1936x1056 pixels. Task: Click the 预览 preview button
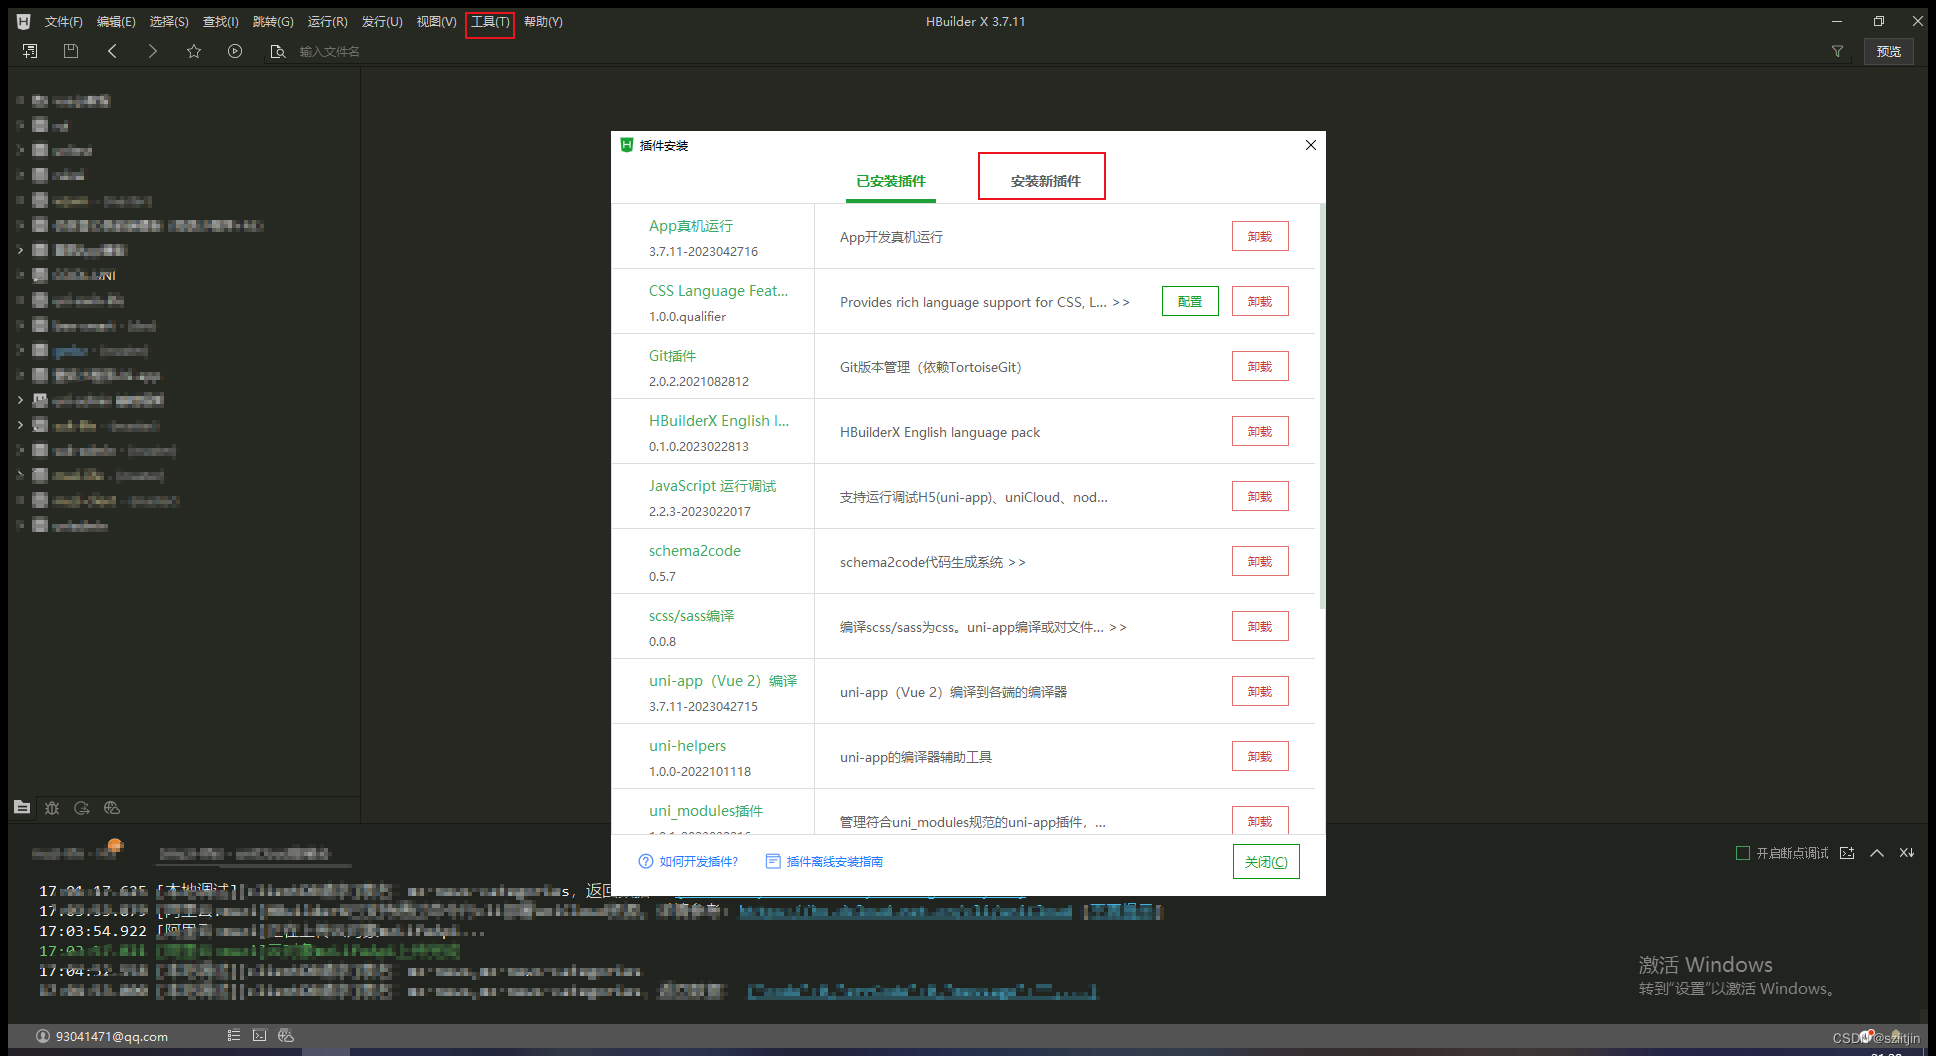point(1889,51)
